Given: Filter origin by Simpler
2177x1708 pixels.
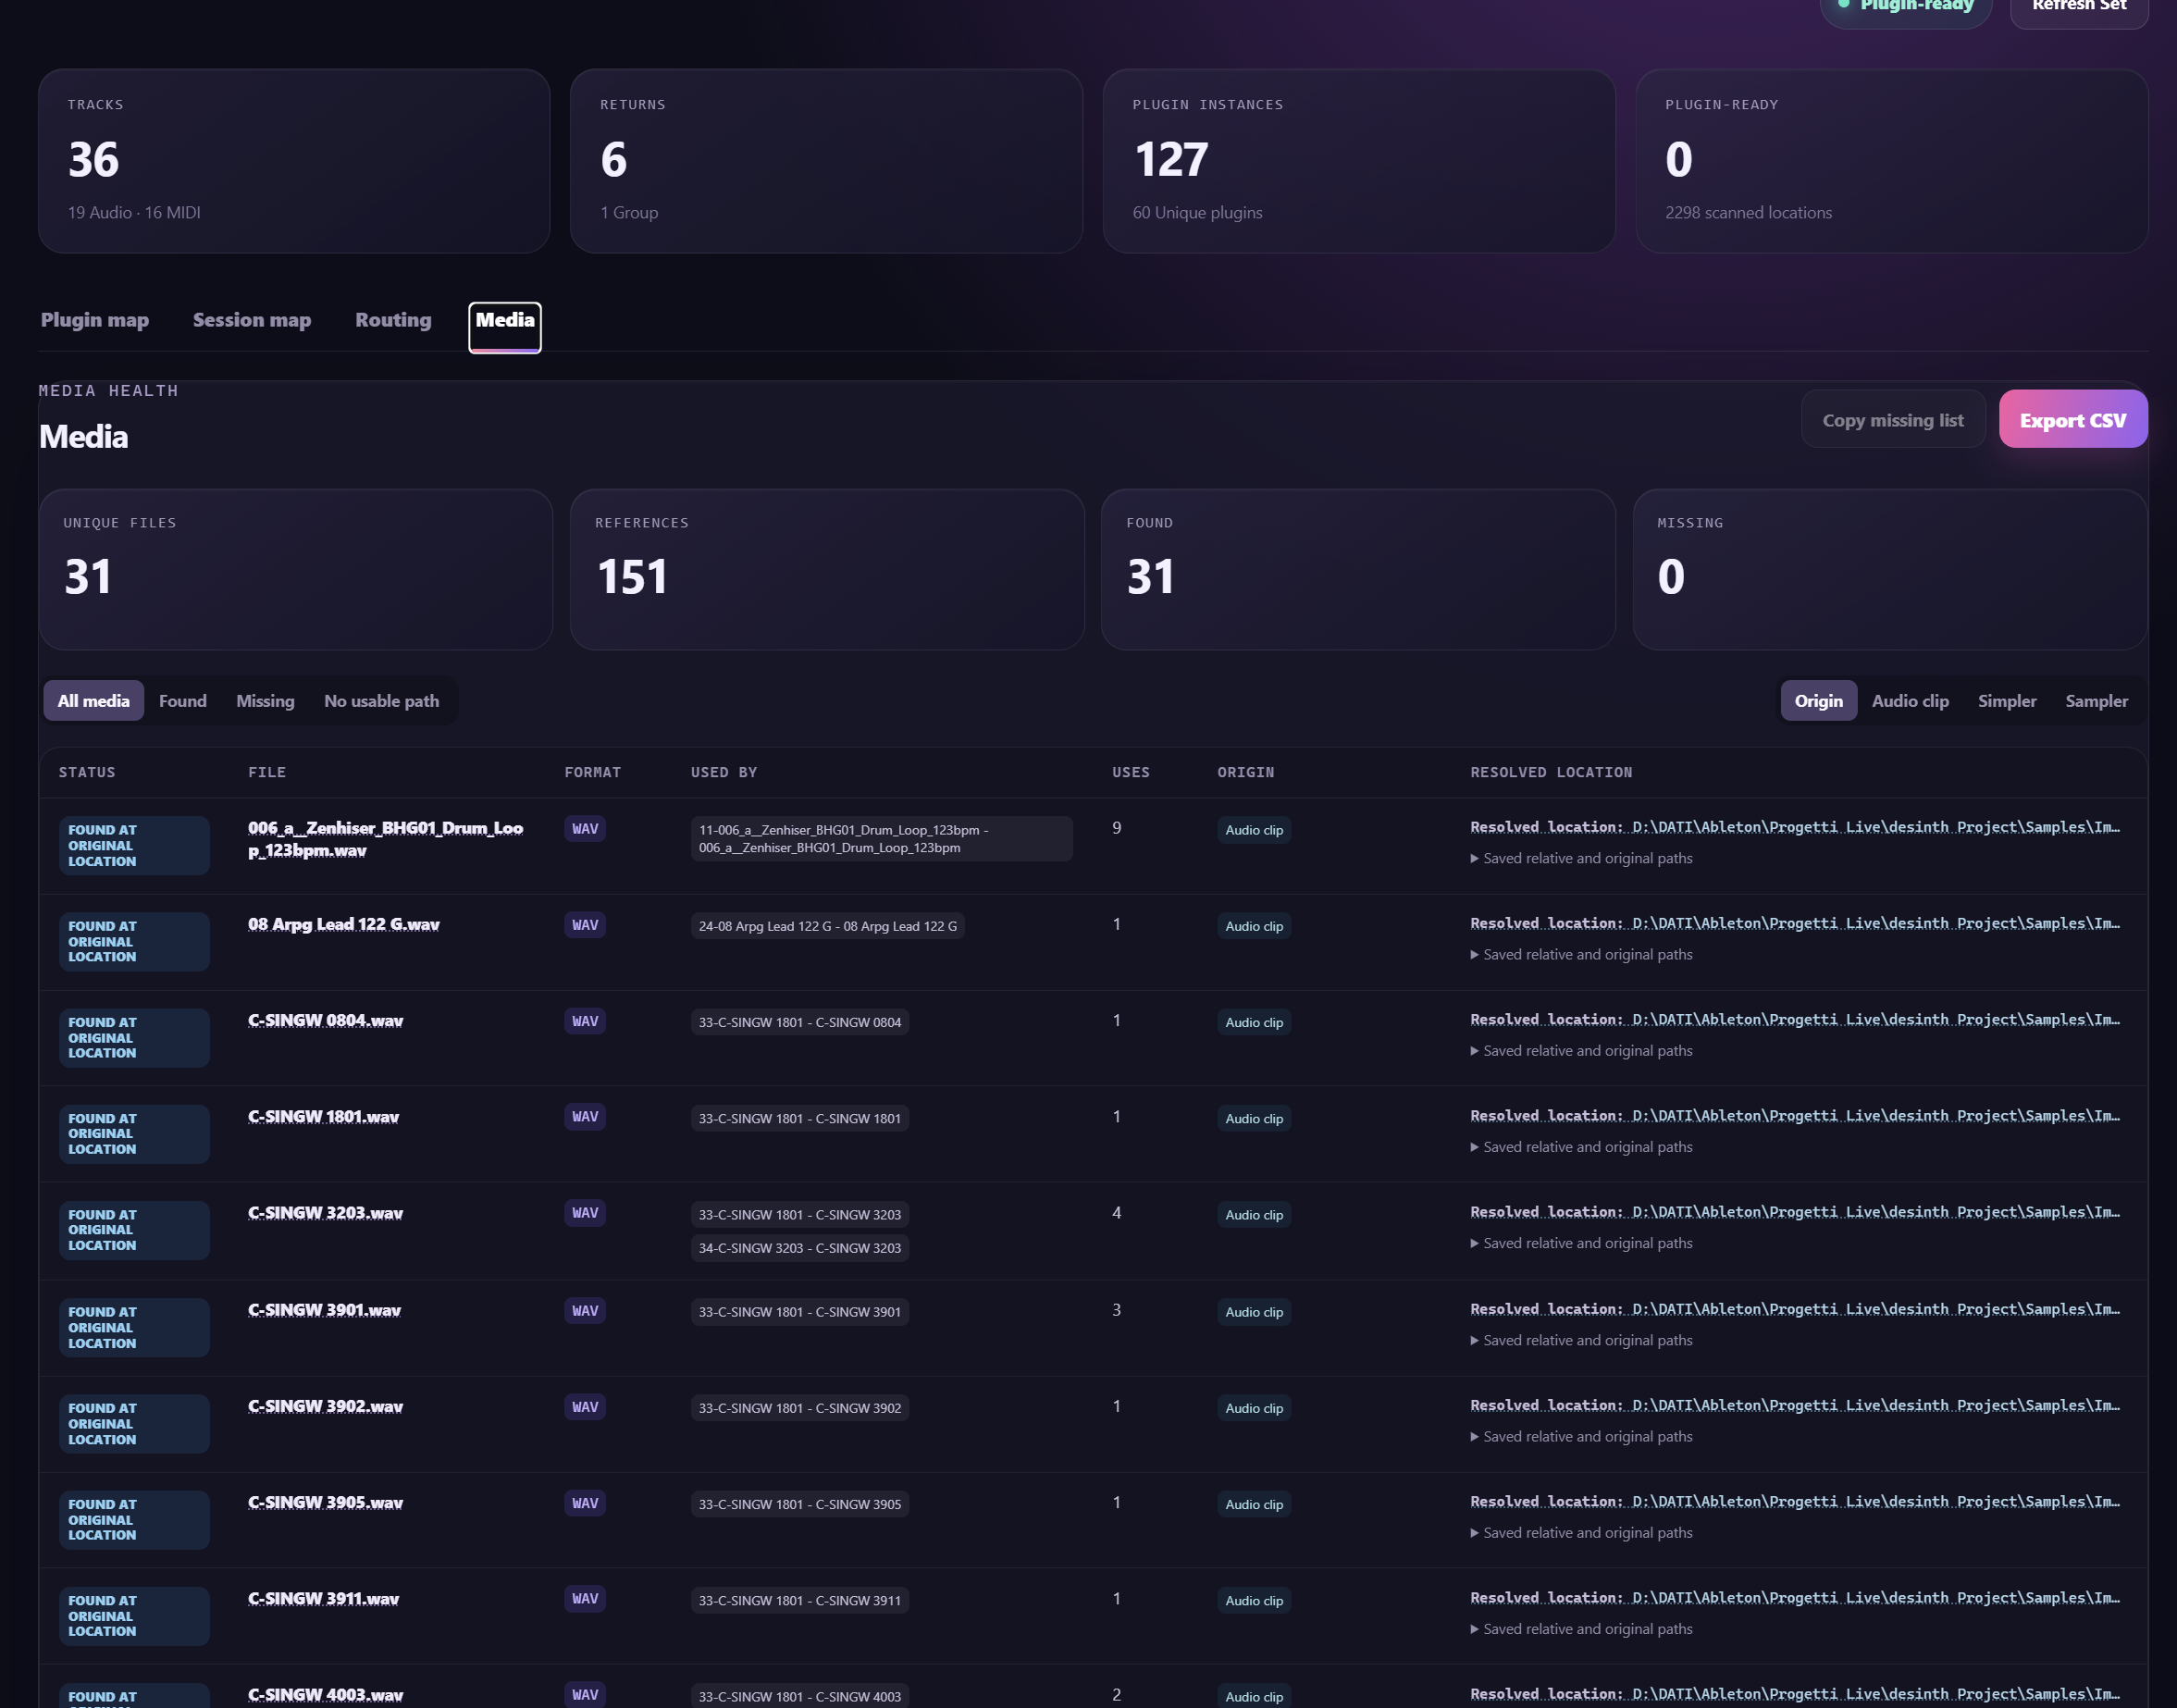Looking at the screenshot, I should 2007,701.
